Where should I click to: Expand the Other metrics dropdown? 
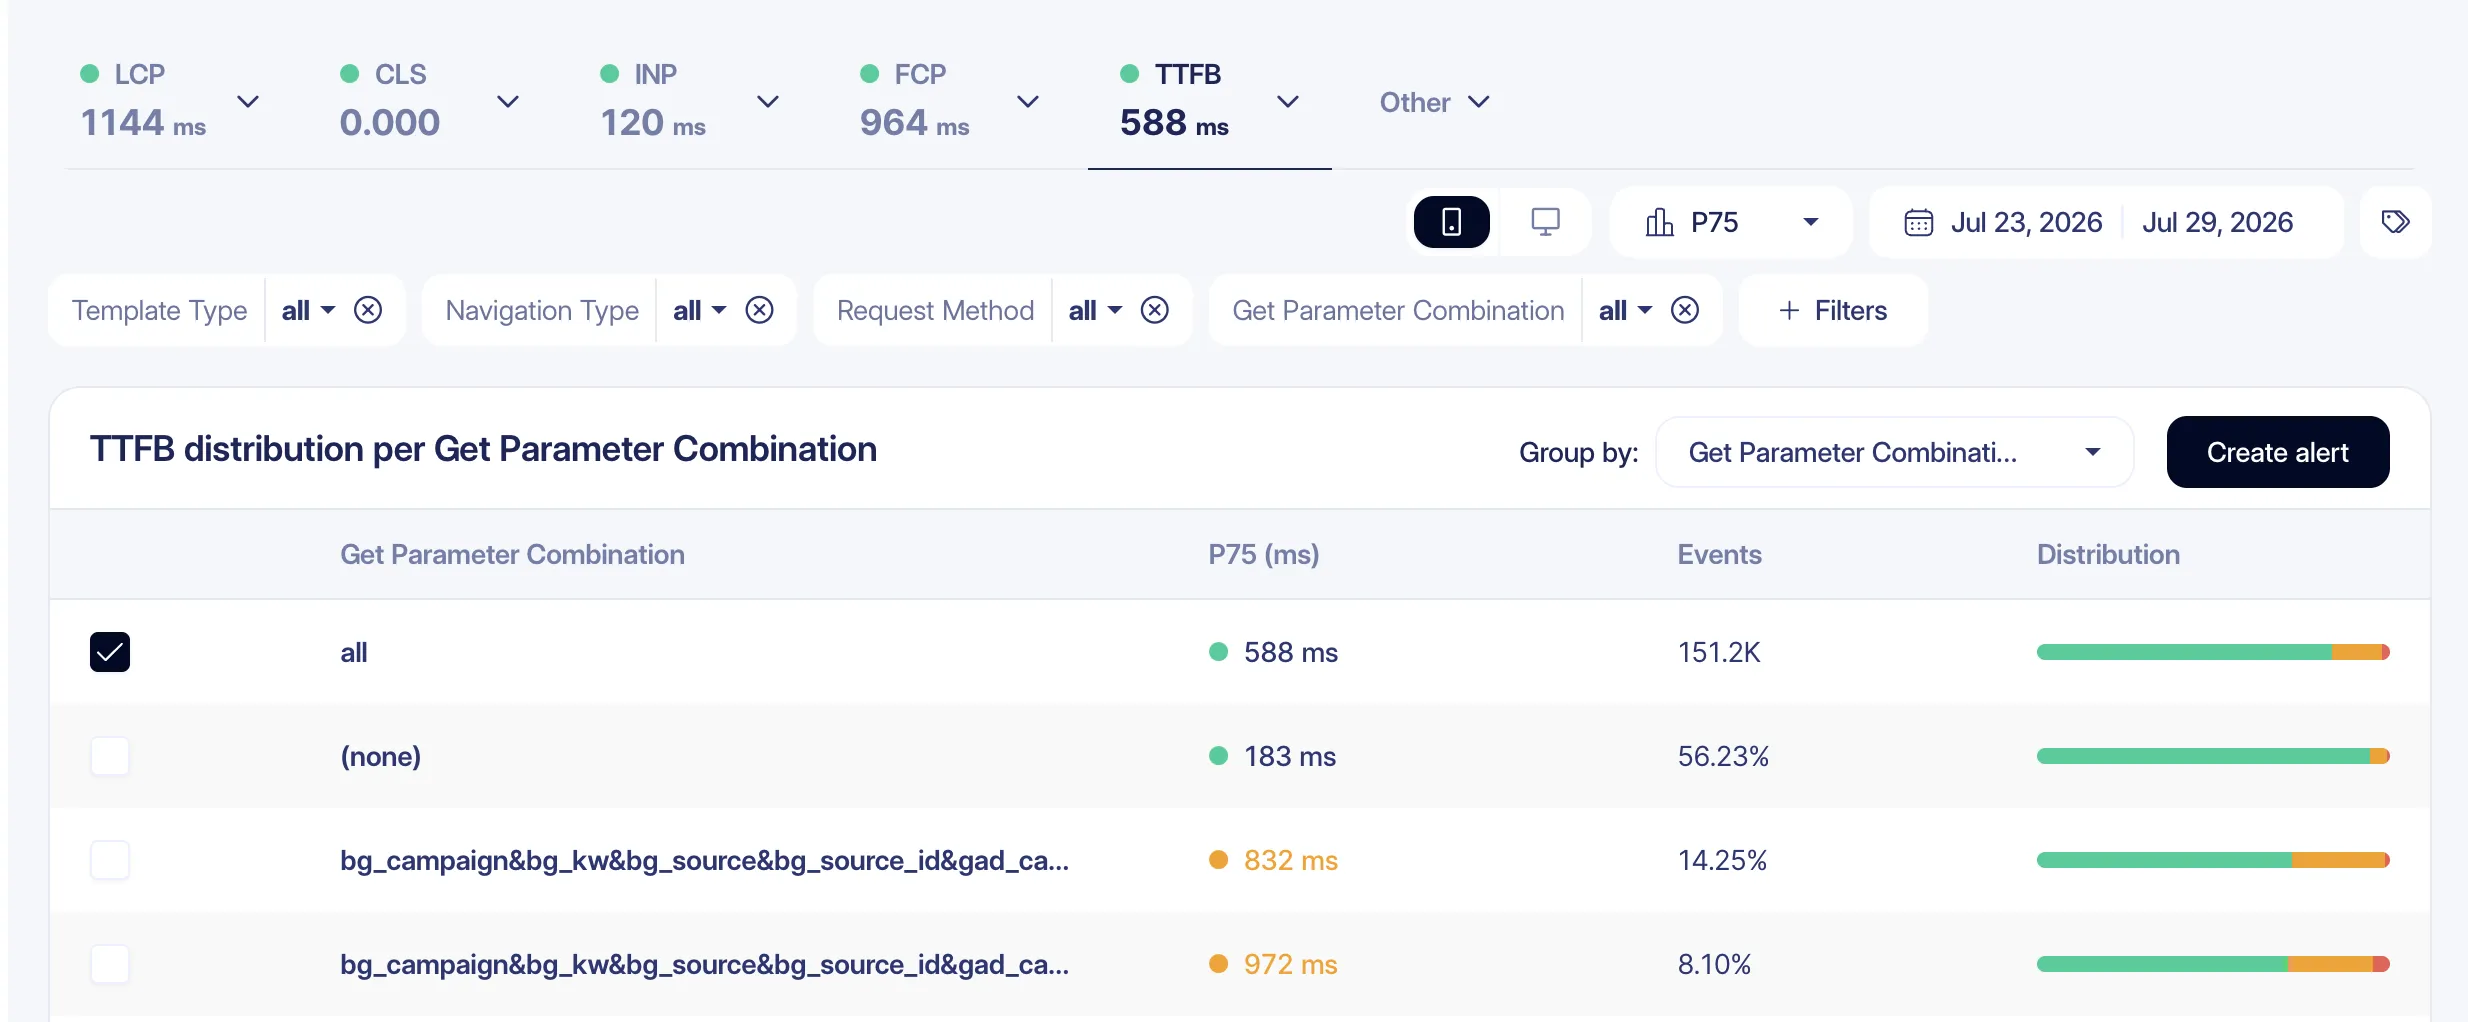1434,102
